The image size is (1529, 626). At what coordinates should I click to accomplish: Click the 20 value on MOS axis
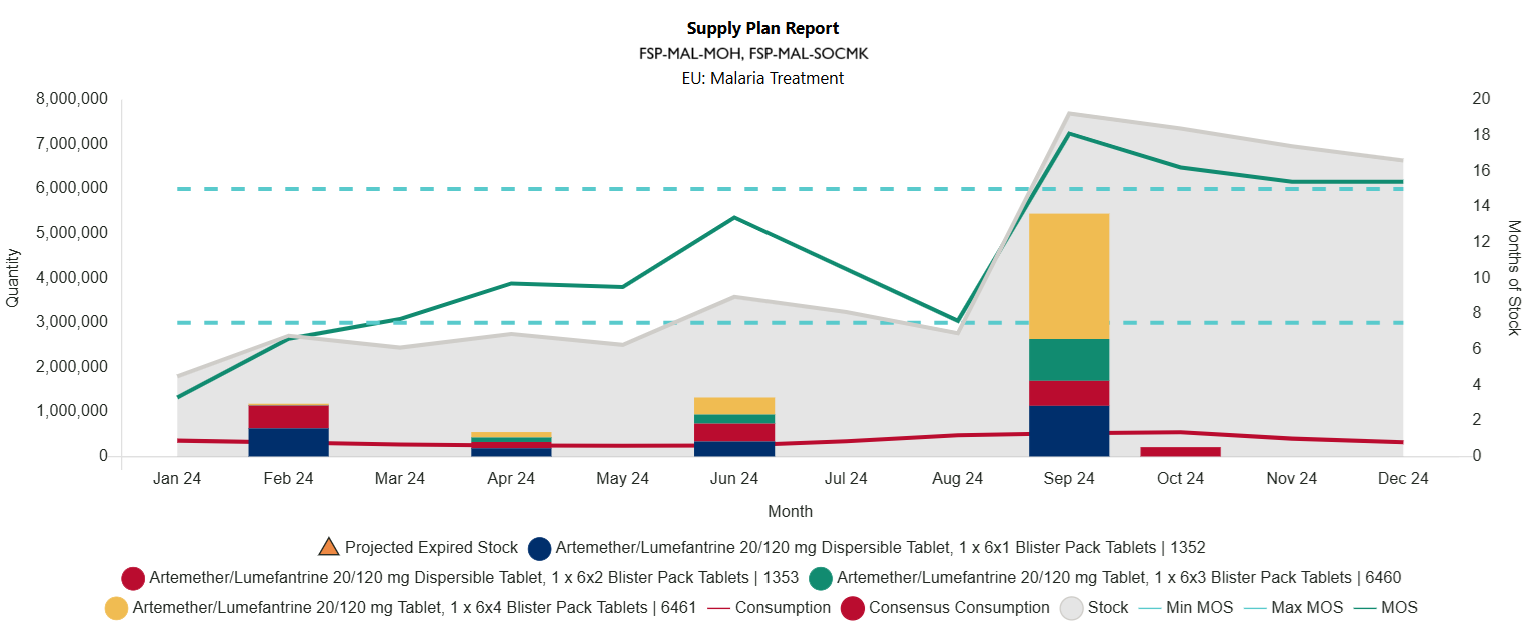(x=1481, y=98)
